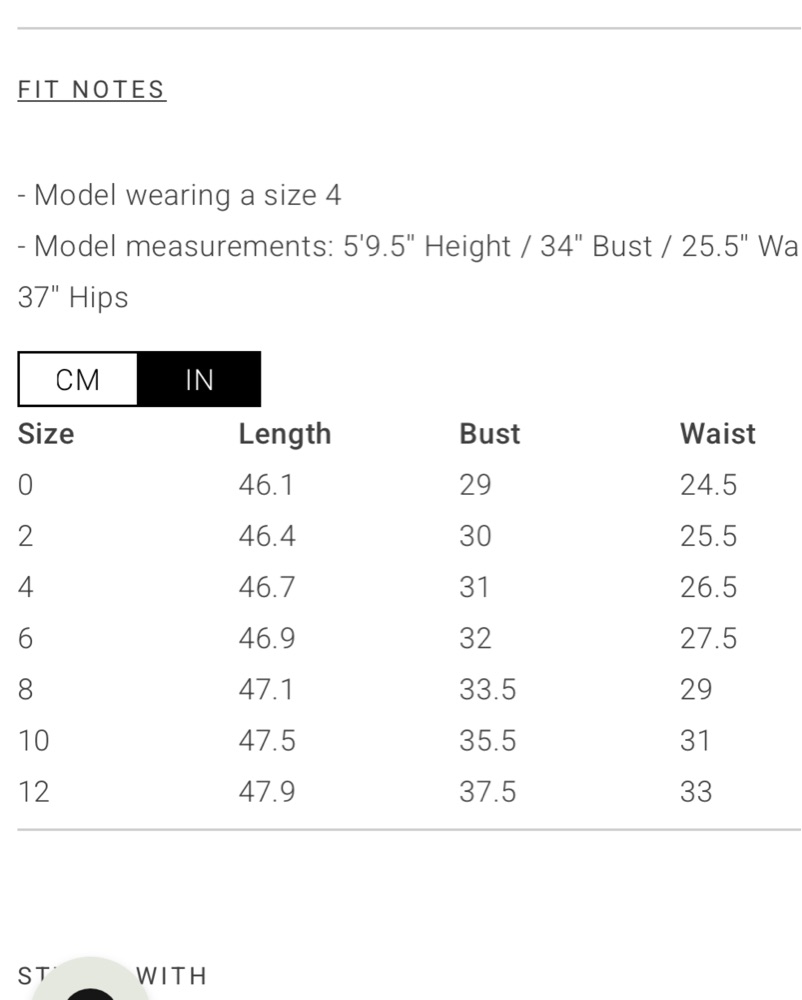
Task: Select size 6 row label
Action: [x=26, y=638]
